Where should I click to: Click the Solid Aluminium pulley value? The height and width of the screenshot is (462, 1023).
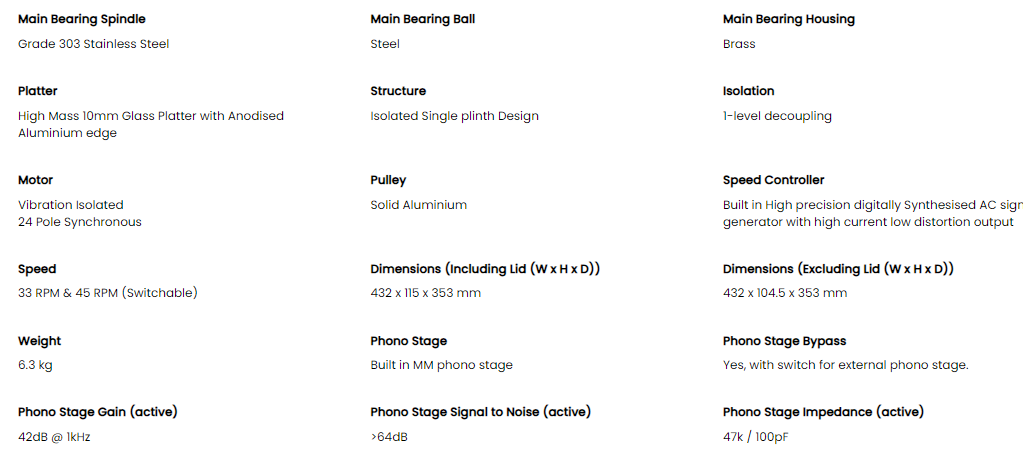(x=419, y=205)
